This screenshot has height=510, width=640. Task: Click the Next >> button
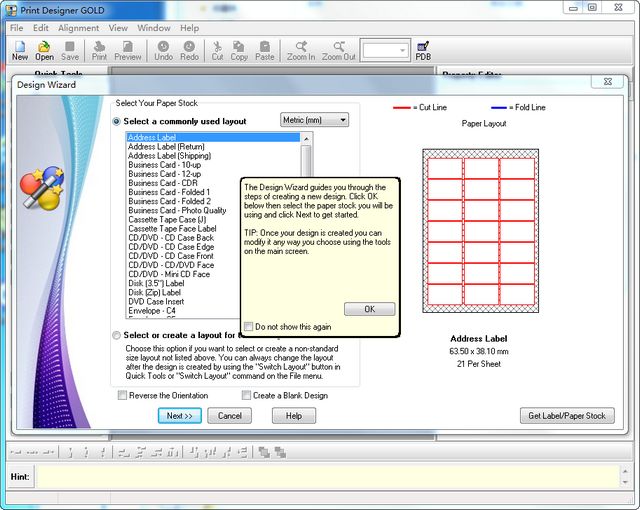pos(180,416)
